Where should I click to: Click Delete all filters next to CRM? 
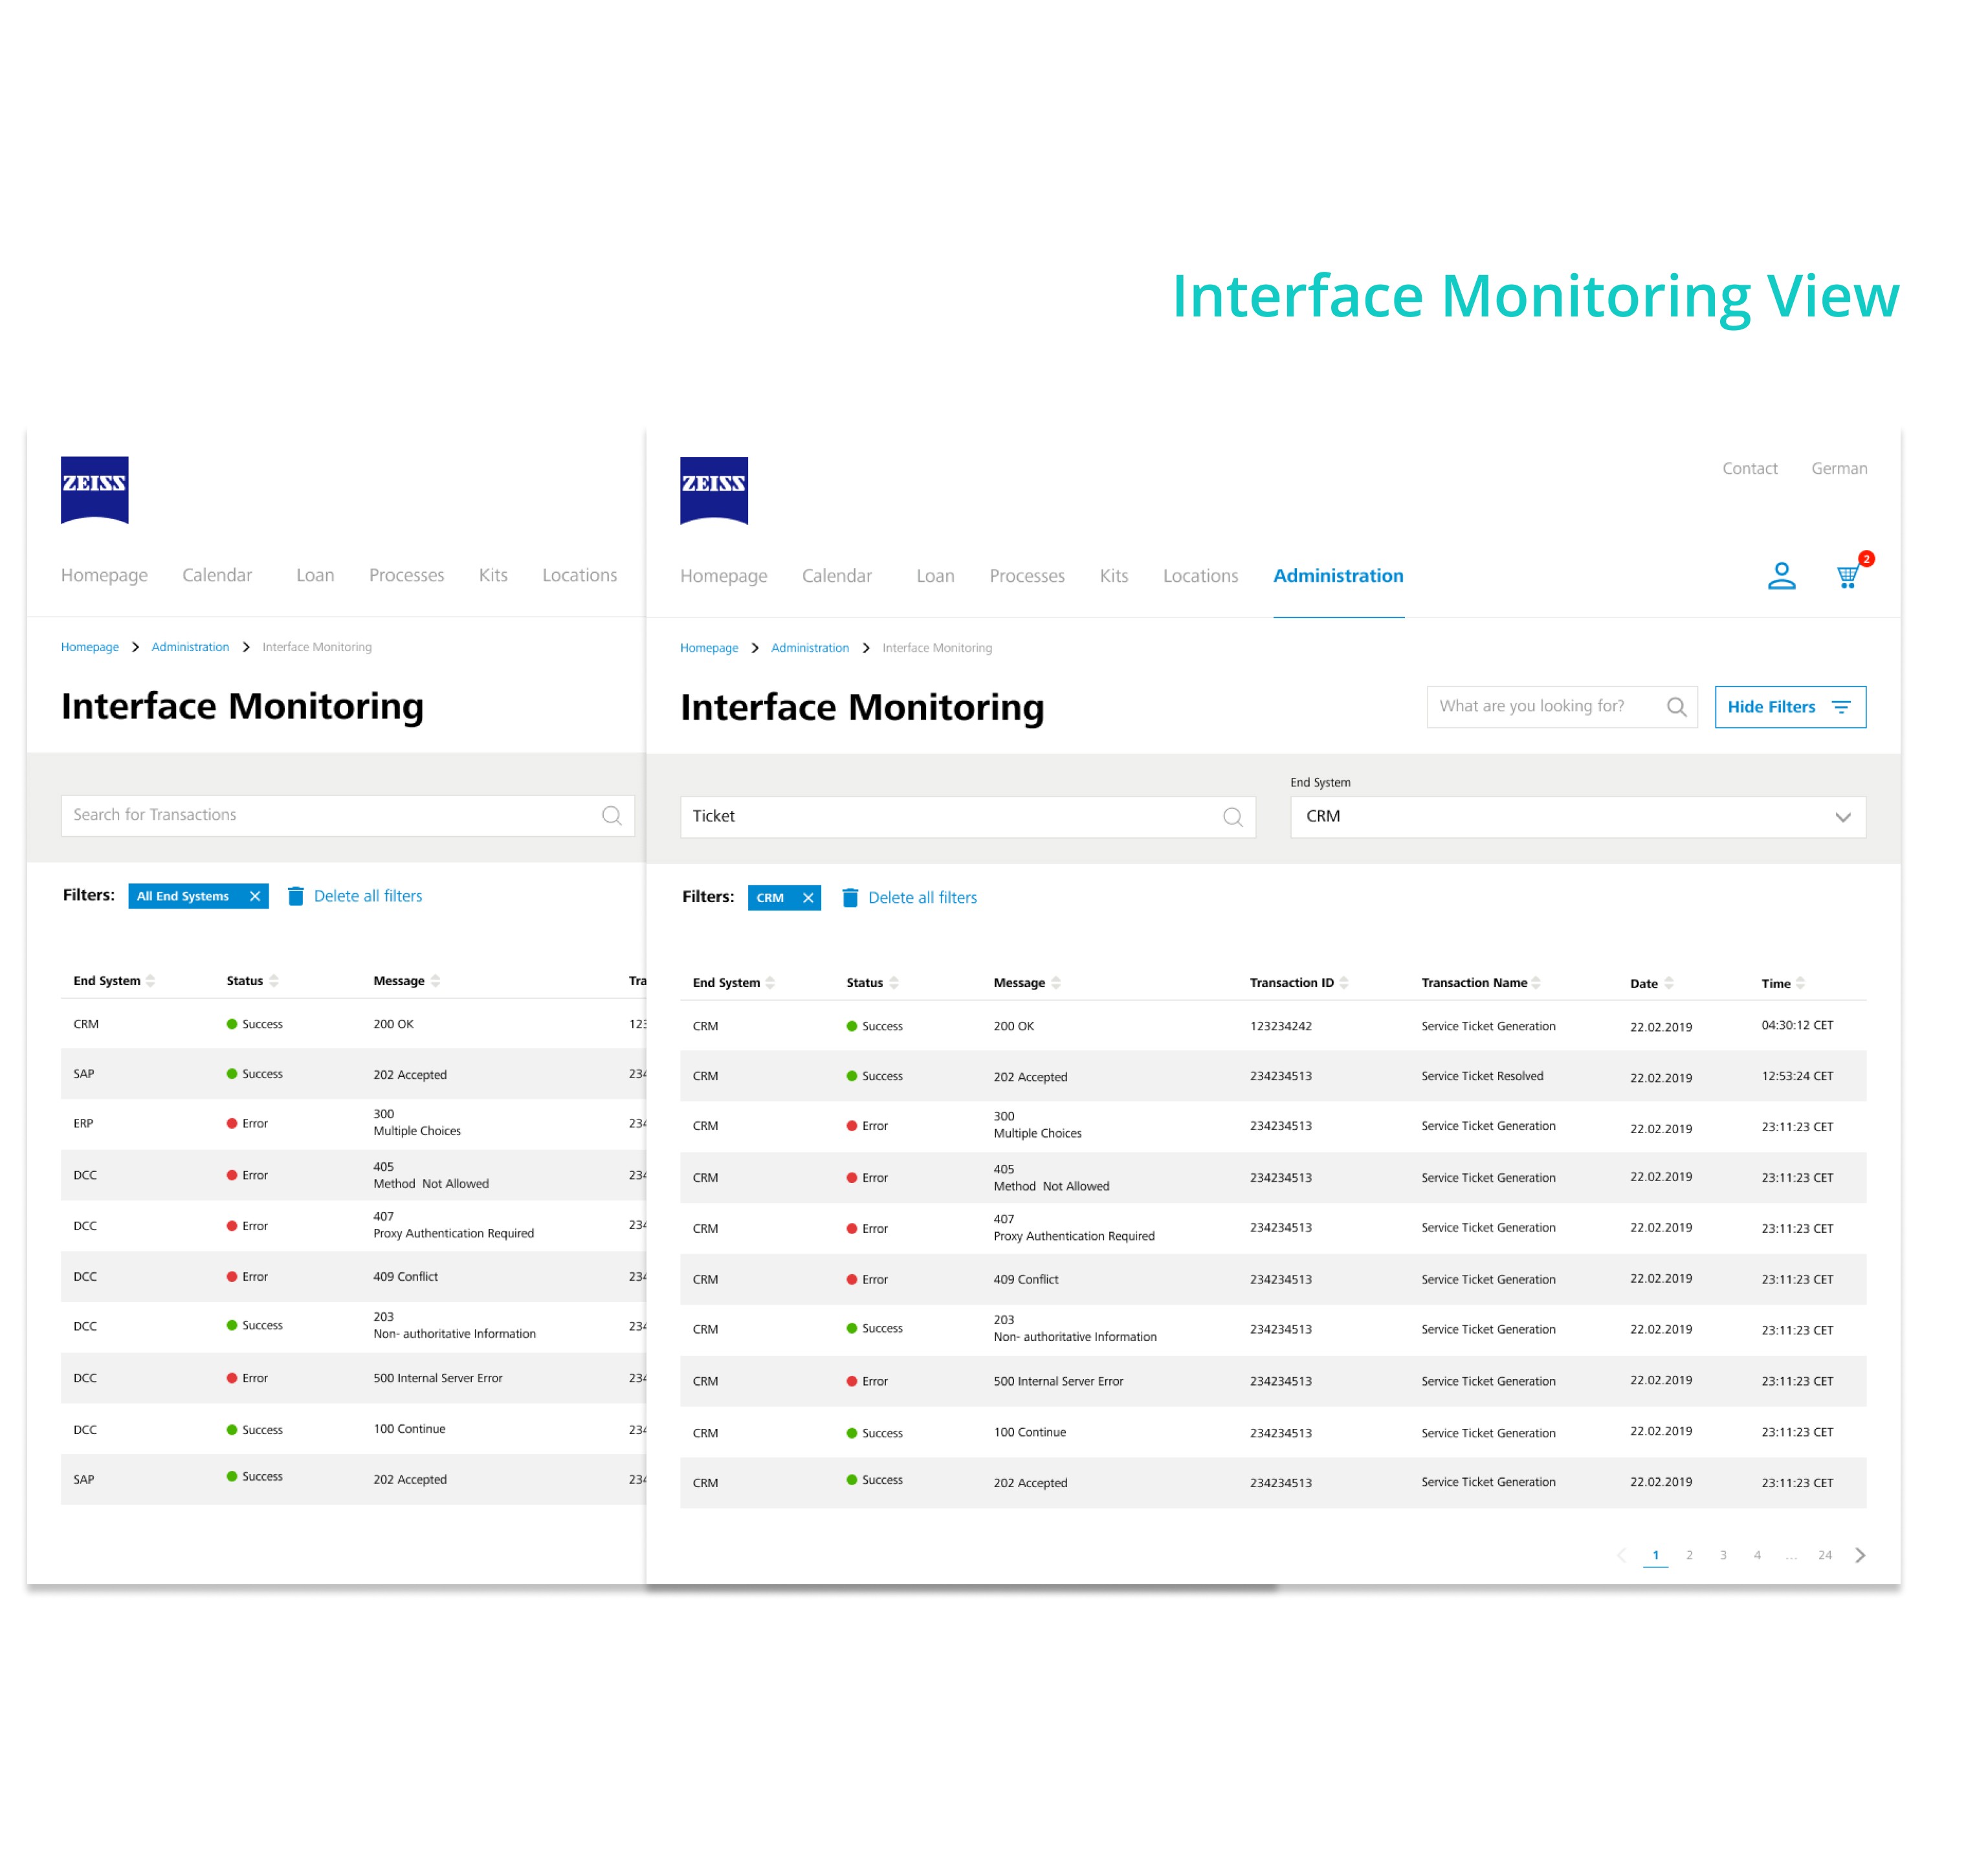click(x=921, y=898)
